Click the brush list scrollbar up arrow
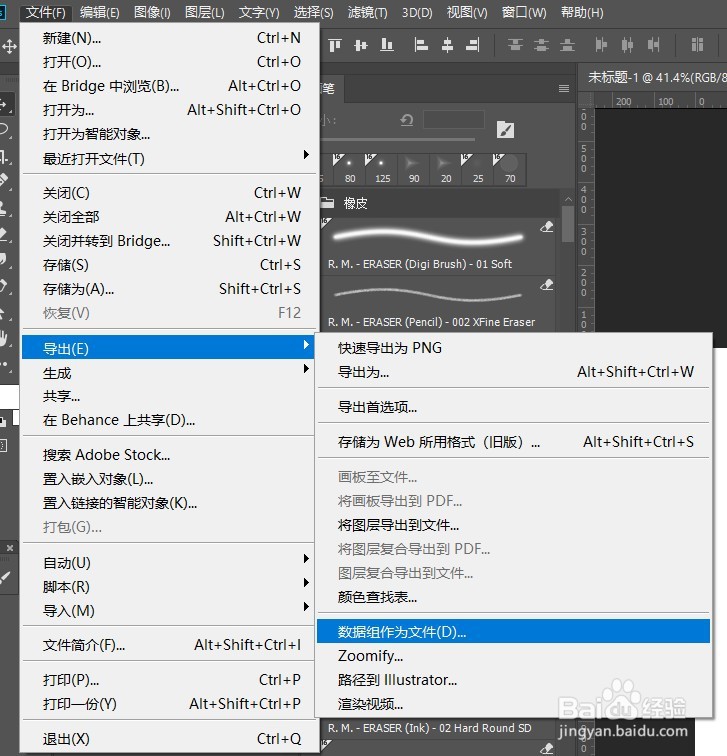727x756 pixels. 568,199
